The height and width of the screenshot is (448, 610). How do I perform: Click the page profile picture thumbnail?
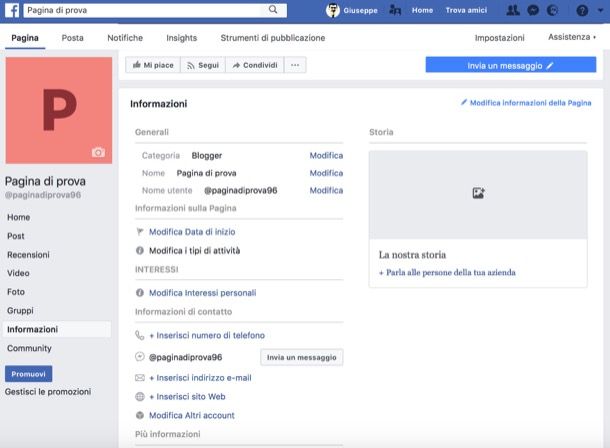[59, 110]
